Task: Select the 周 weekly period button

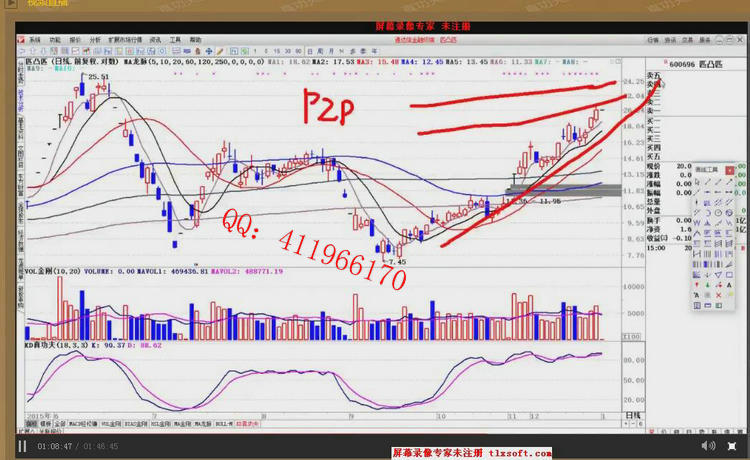Action: pyautogui.click(x=320, y=51)
